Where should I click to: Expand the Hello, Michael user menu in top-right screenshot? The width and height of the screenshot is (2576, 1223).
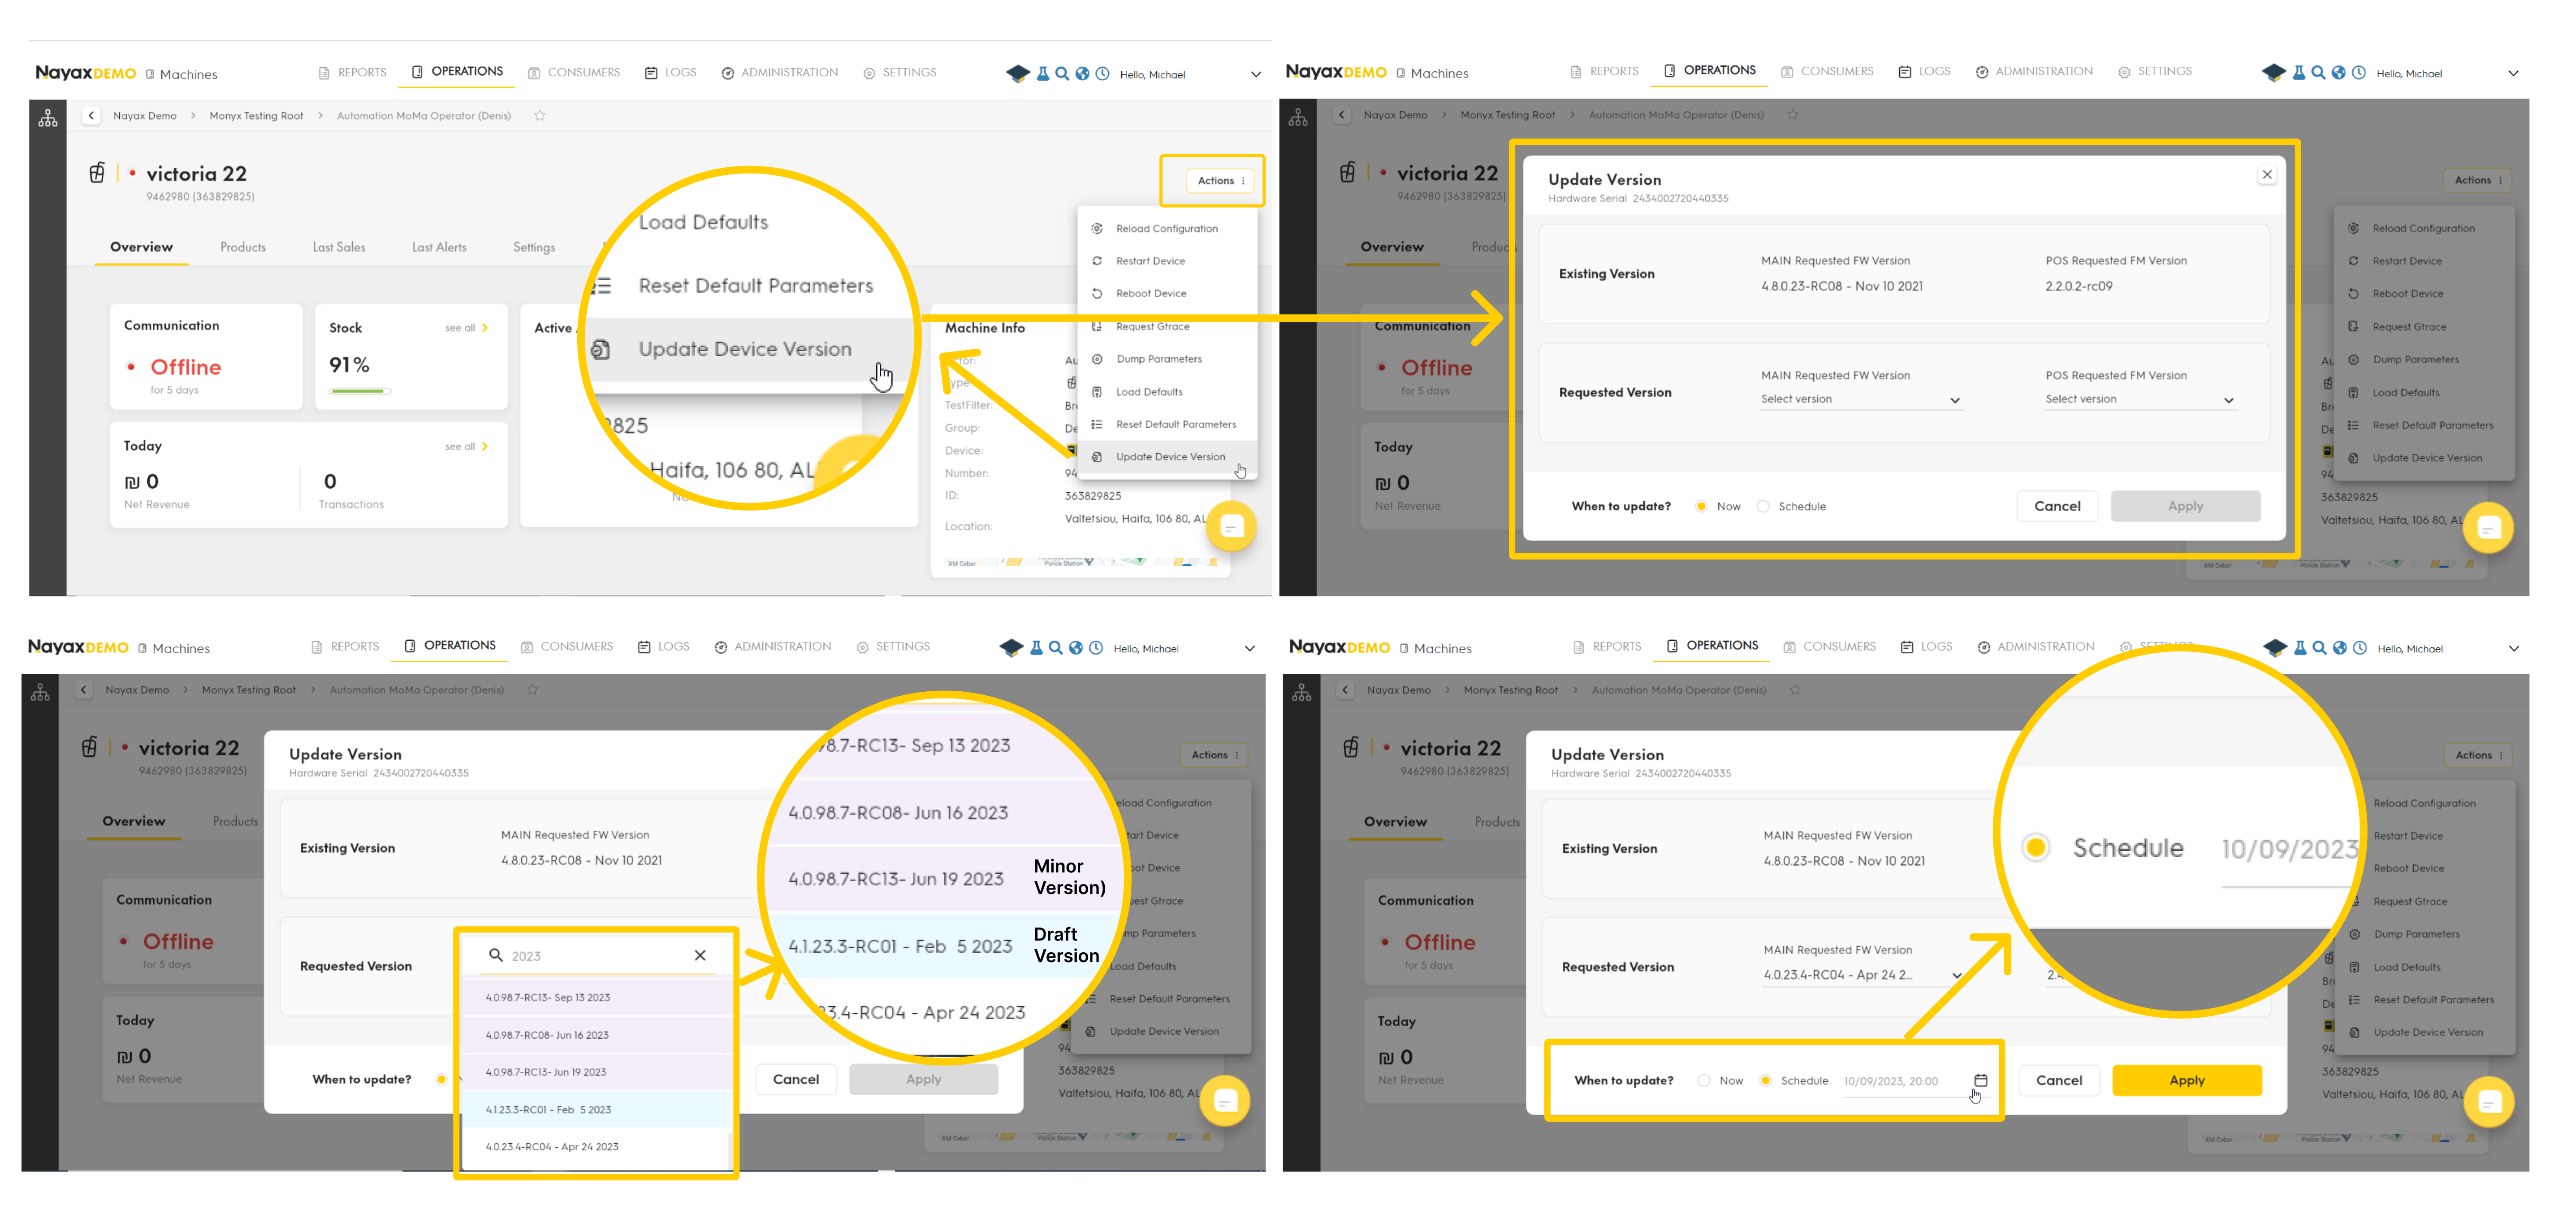tap(2513, 74)
